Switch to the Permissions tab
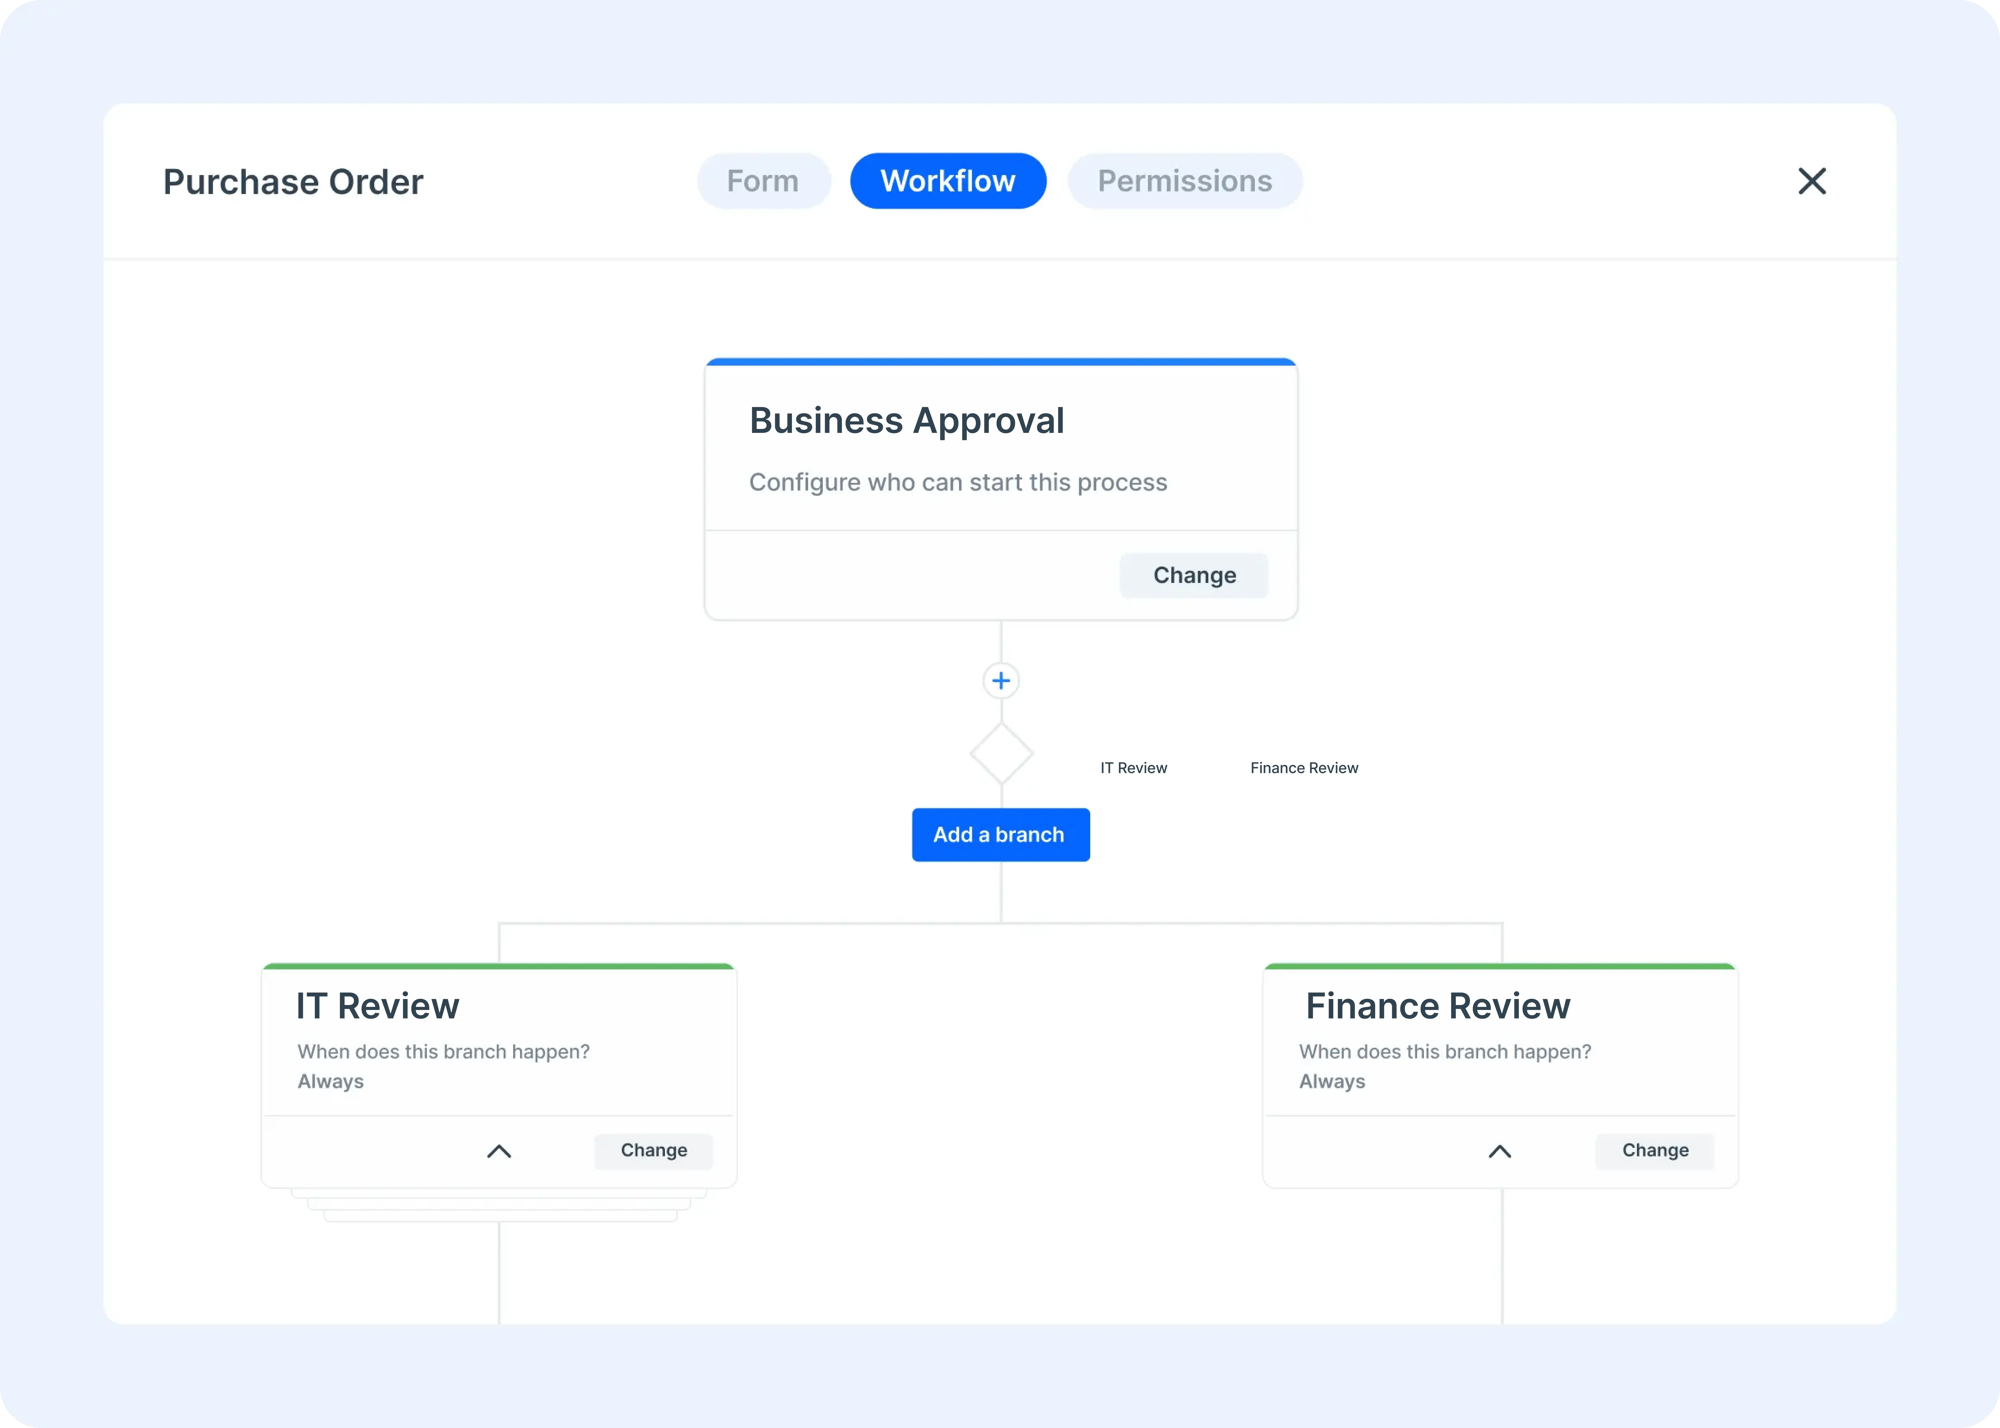This screenshot has width=2000, height=1428. point(1185,181)
